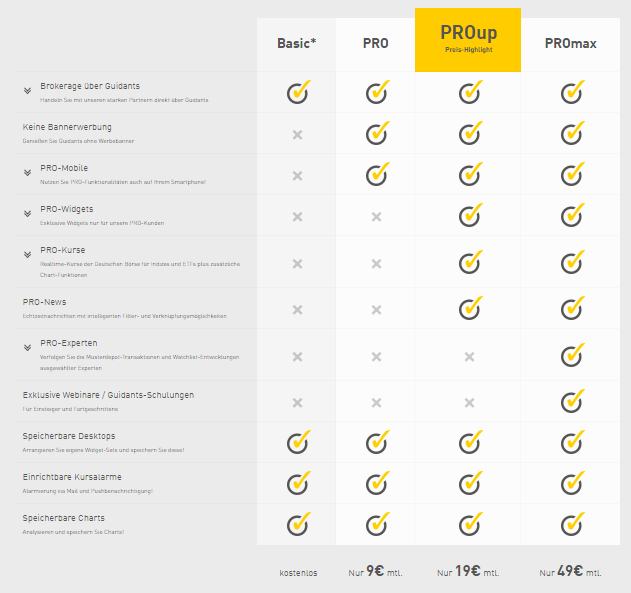Expand the PRO-Widgets details chevron
The height and width of the screenshot is (593, 631).
coord(27,214)
